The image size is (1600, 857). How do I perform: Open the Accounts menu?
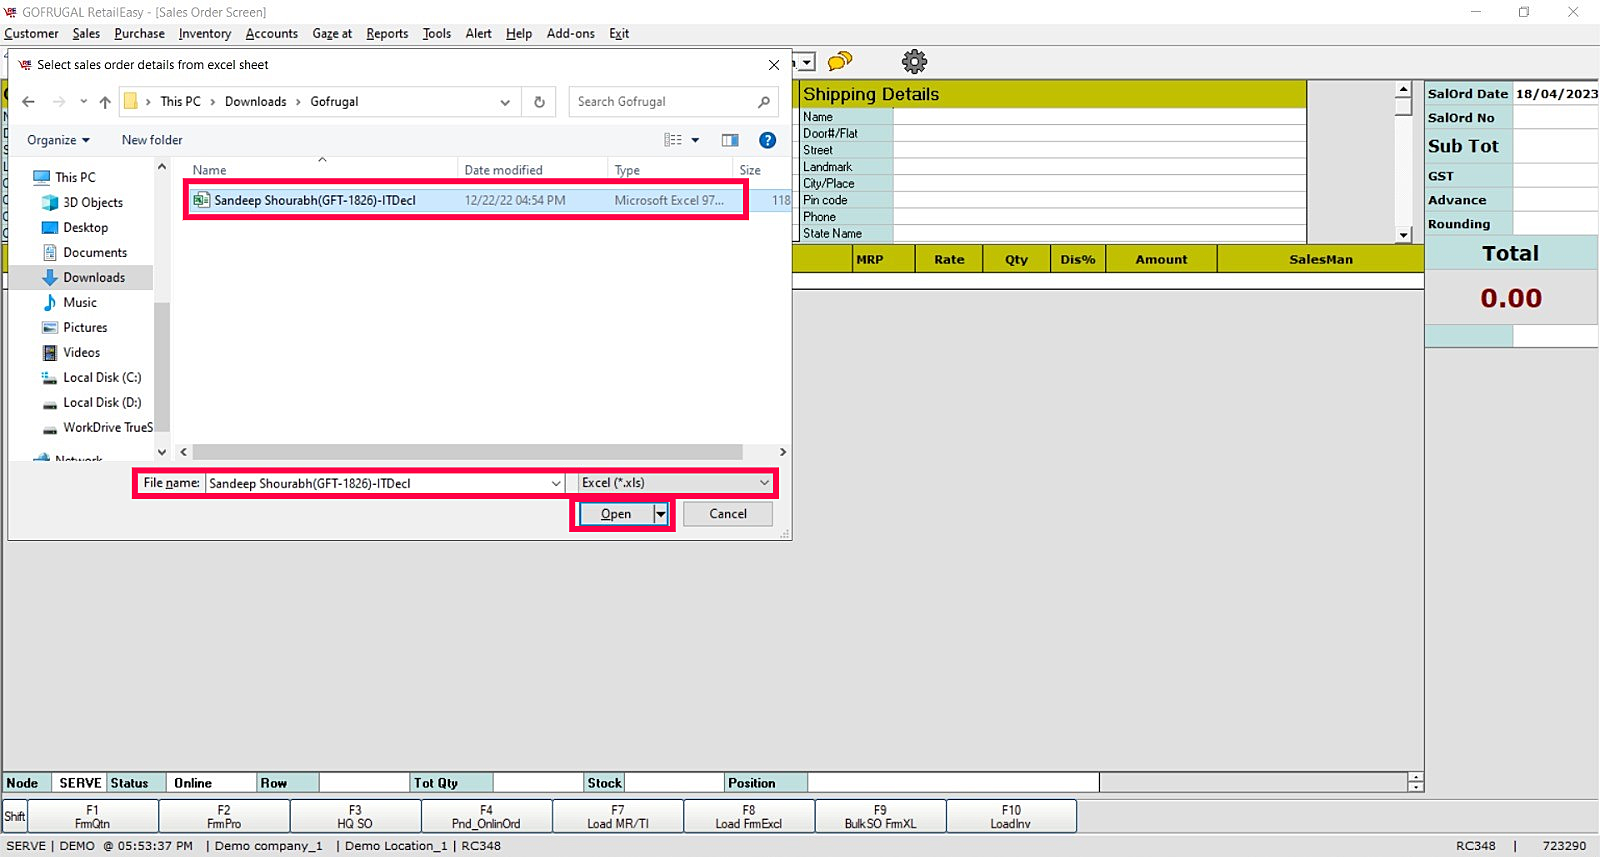click(271, 33)
